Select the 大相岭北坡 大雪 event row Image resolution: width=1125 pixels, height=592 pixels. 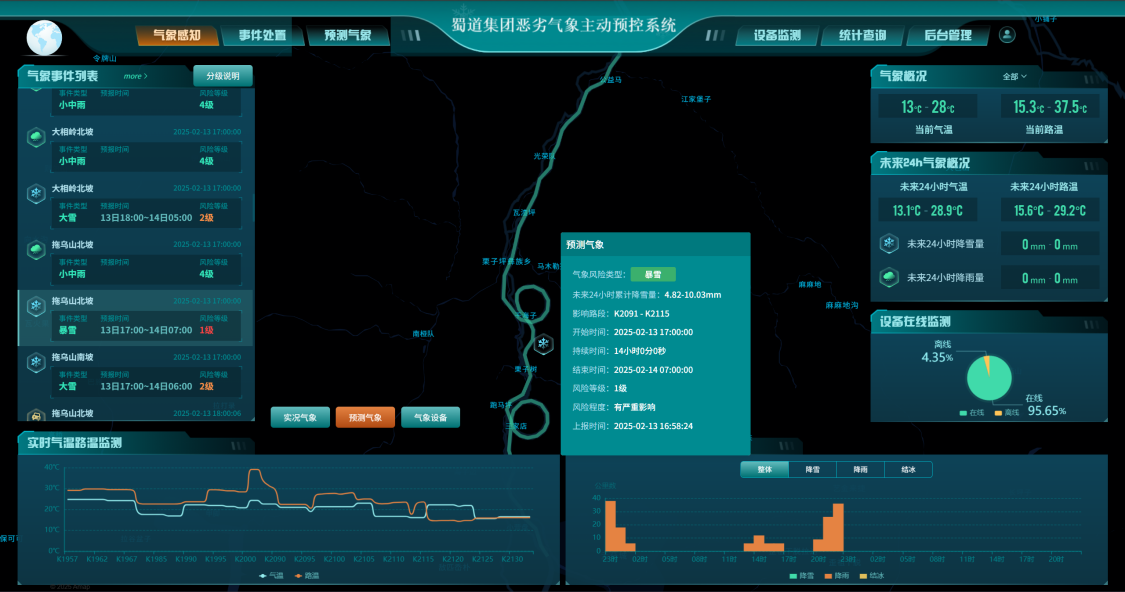[x=136, y=205]
